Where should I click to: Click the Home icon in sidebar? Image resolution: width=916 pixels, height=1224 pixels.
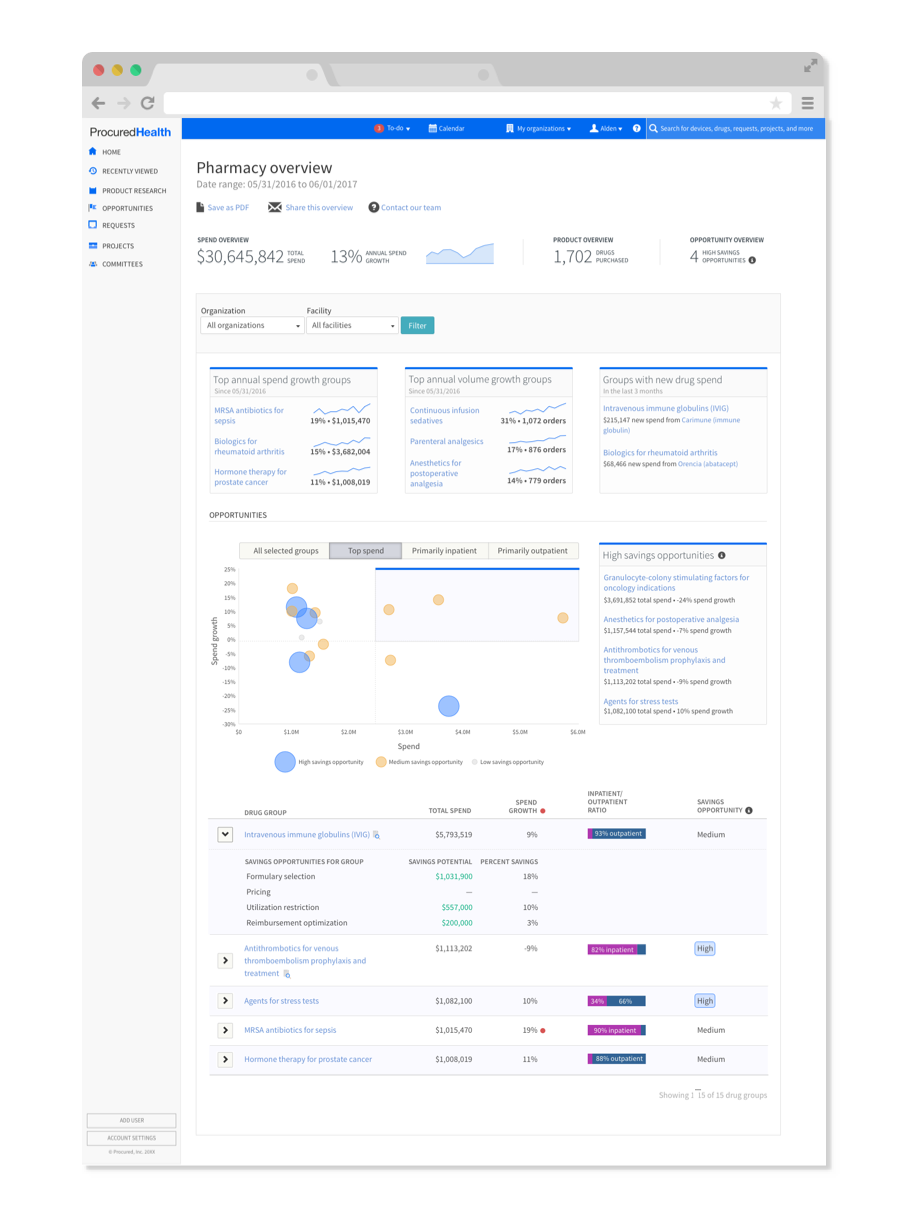point(93,152)
